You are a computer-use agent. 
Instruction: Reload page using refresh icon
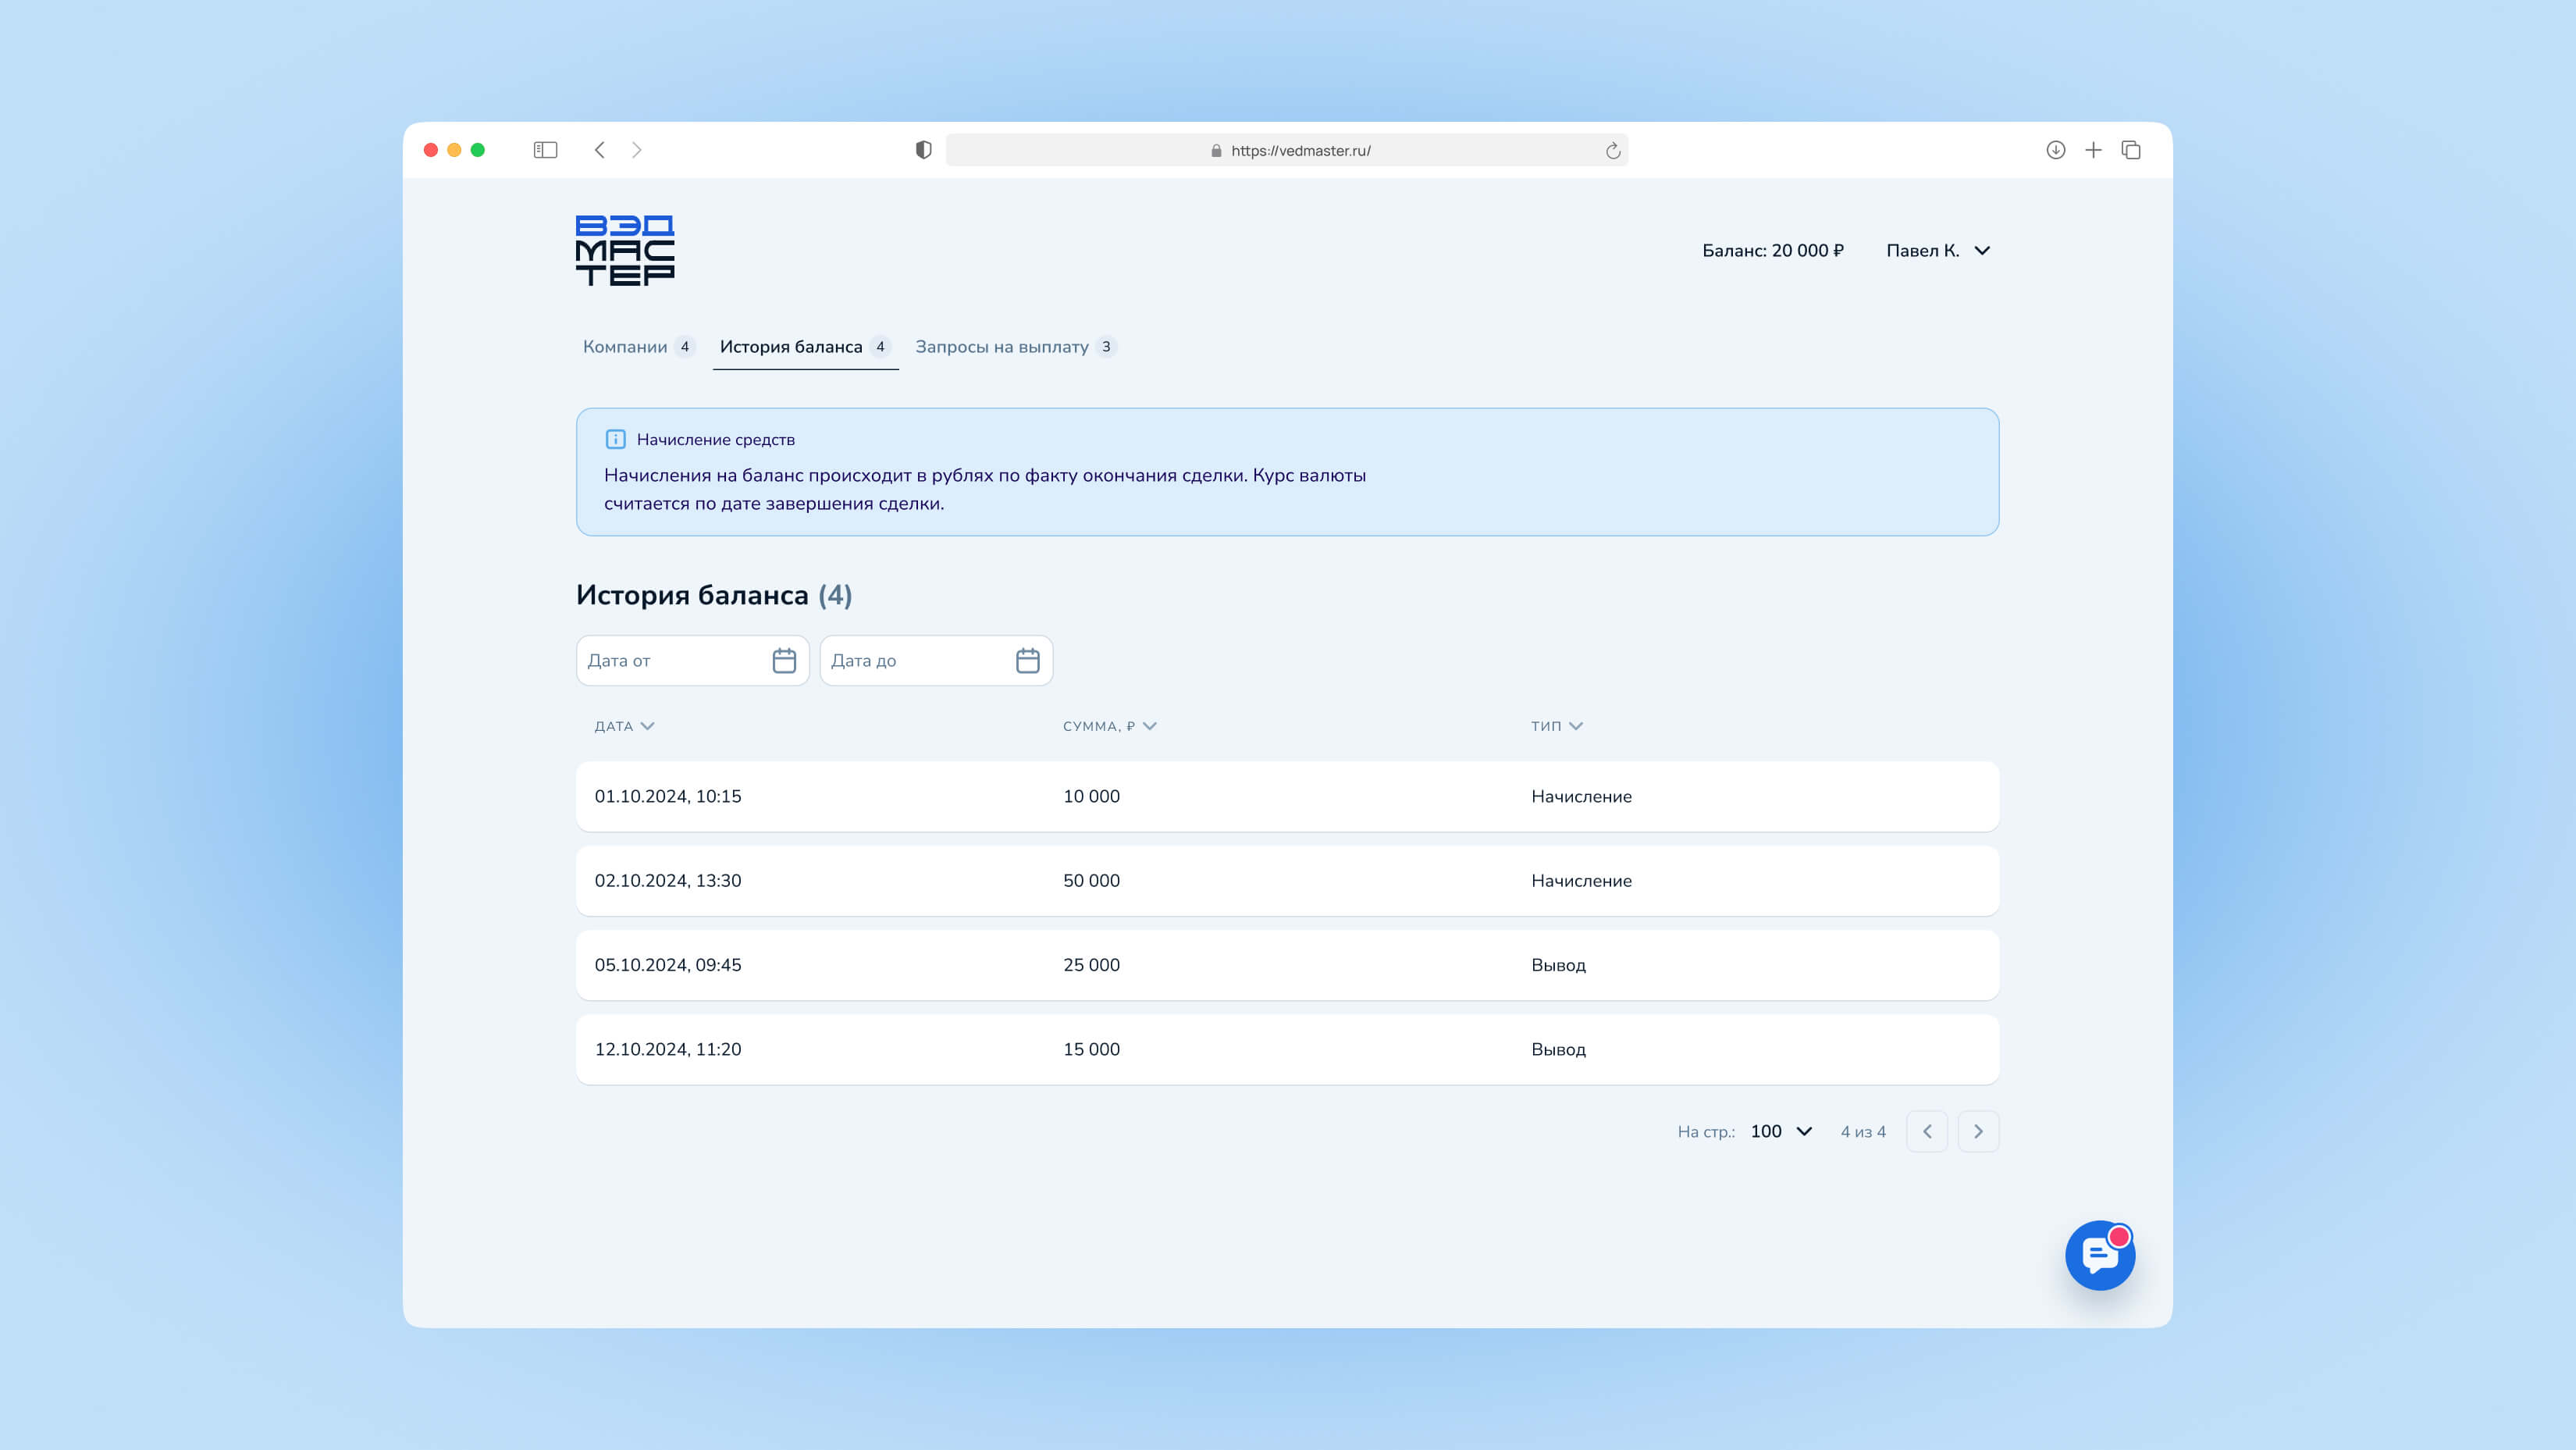(x=1612, y=151)
